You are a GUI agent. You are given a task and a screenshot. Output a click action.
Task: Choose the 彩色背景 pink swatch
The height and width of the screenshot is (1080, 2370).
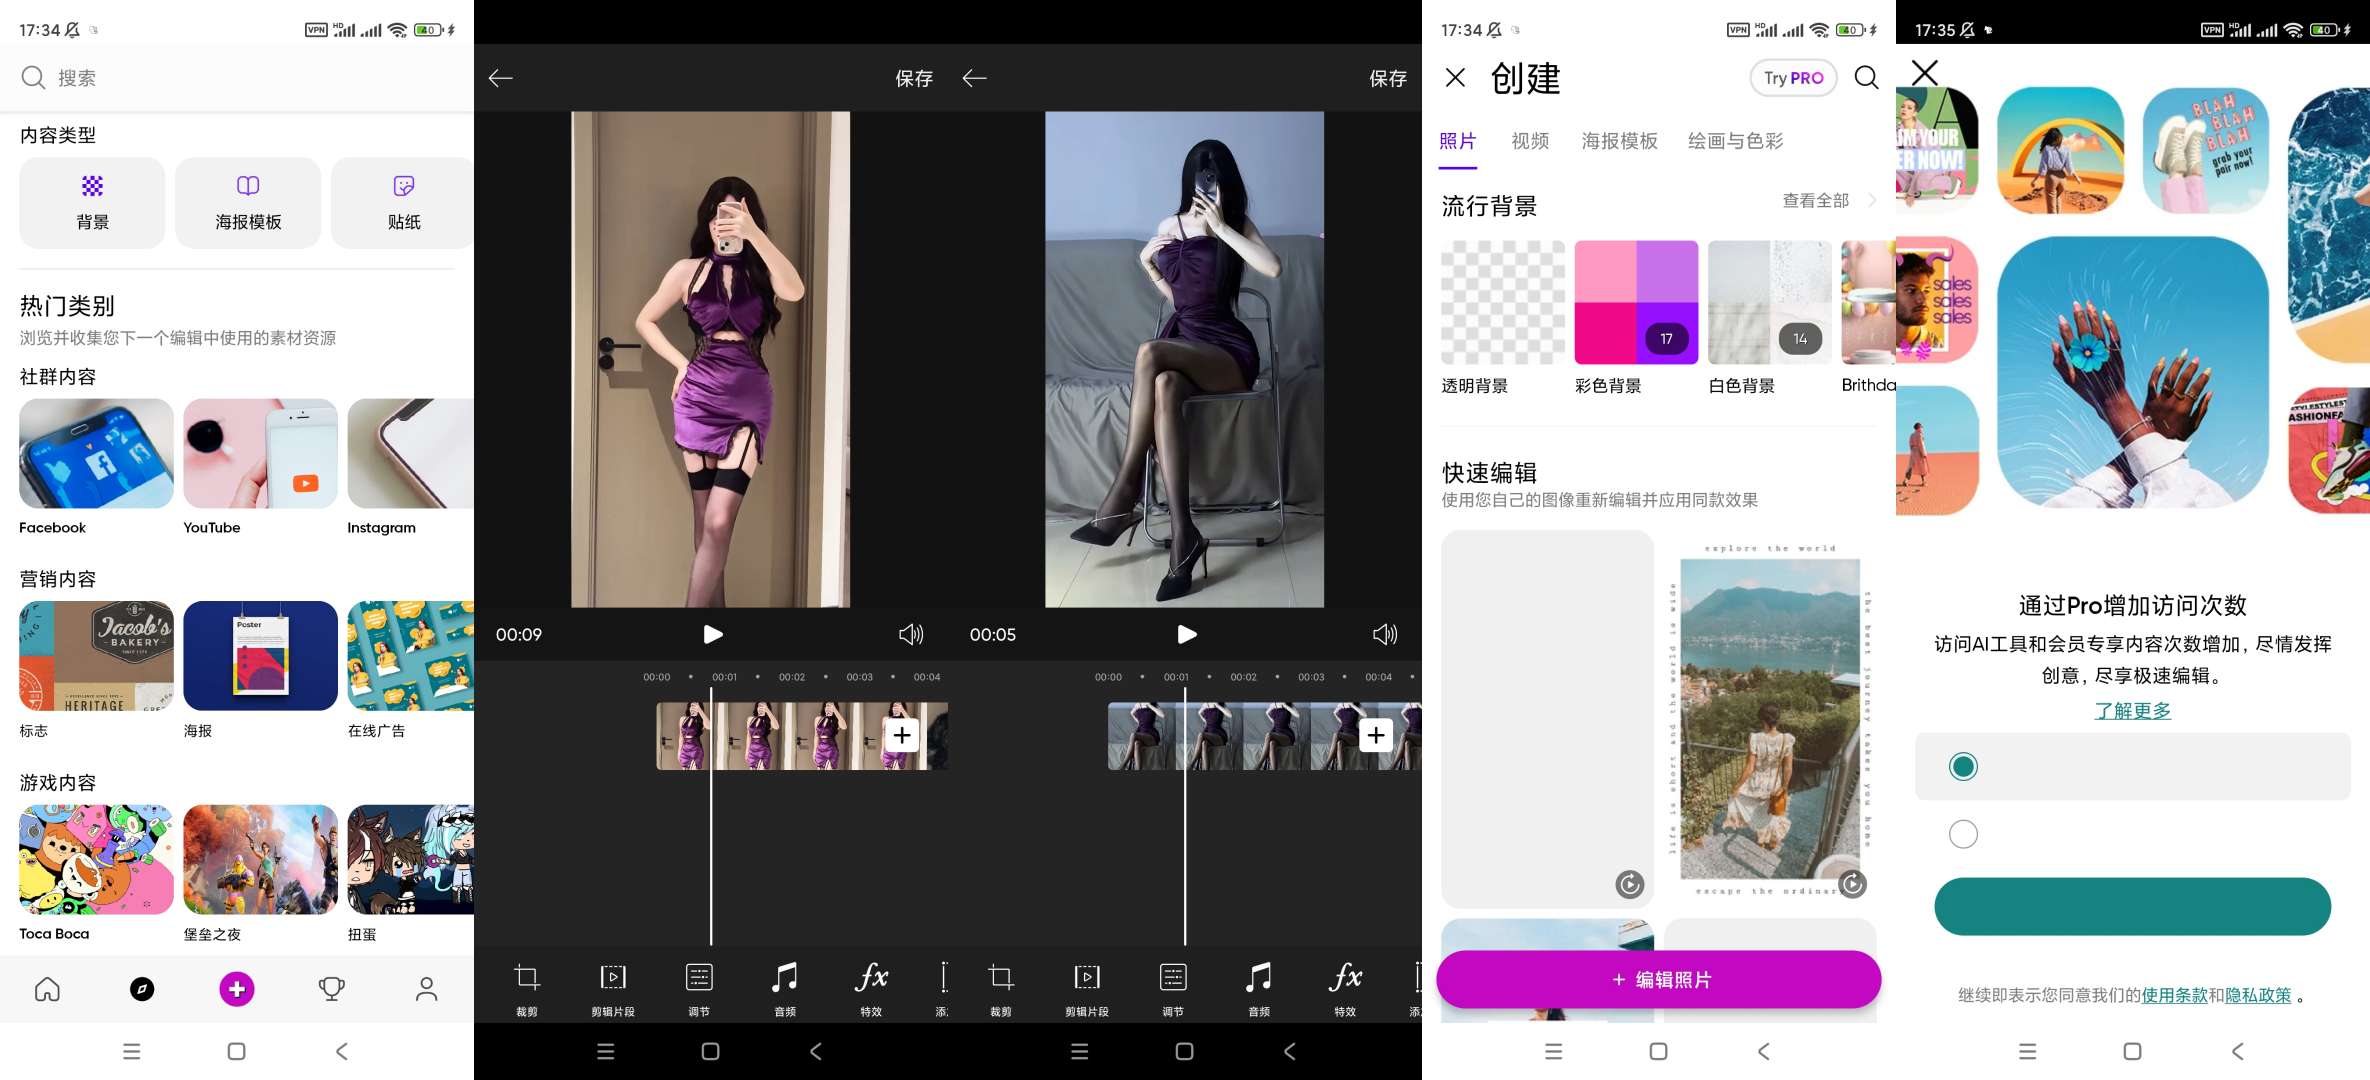click(x=1636, y=302)
